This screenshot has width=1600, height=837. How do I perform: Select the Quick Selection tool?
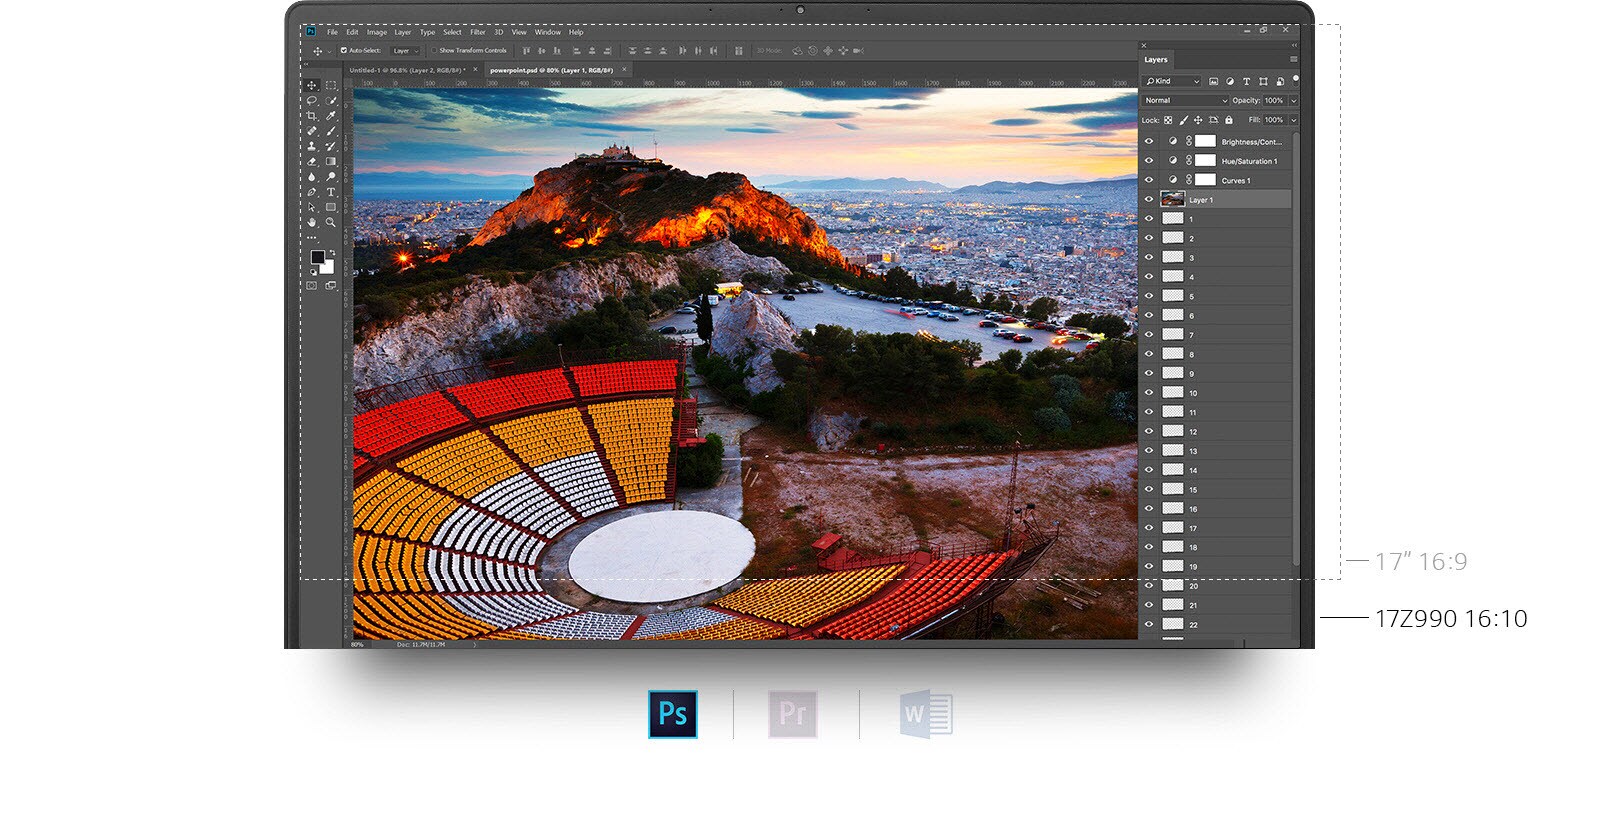[x=331, y=100]
